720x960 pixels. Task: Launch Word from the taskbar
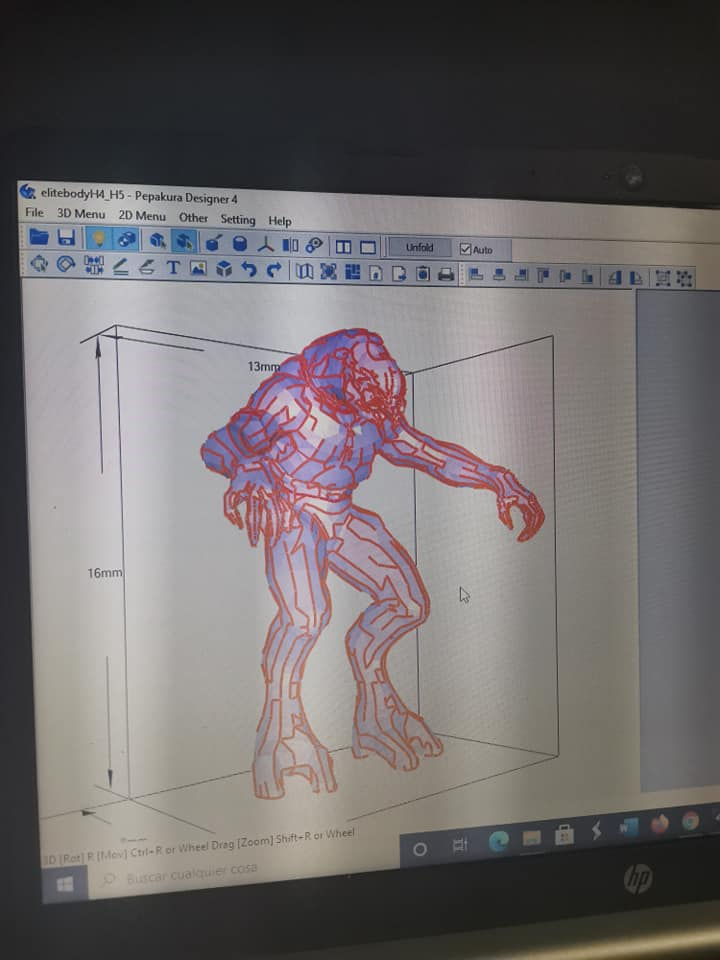coord(627,828)
